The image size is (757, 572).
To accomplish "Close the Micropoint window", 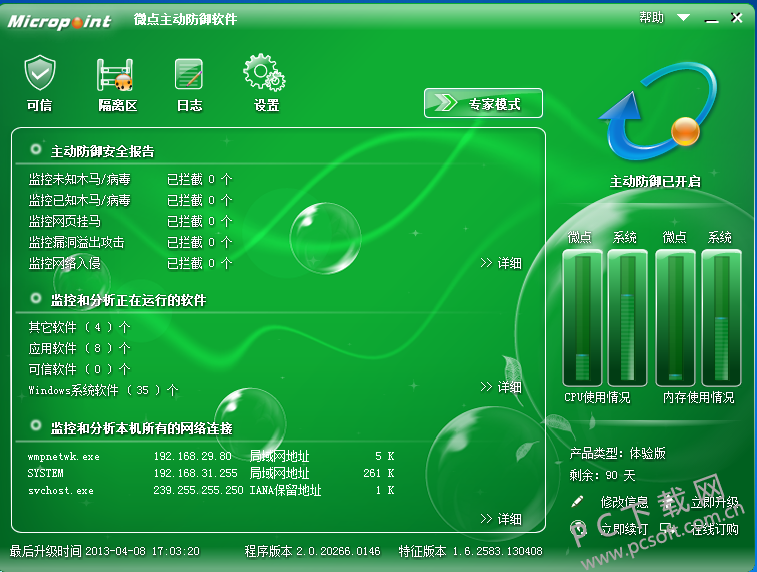I will (737, 18).
